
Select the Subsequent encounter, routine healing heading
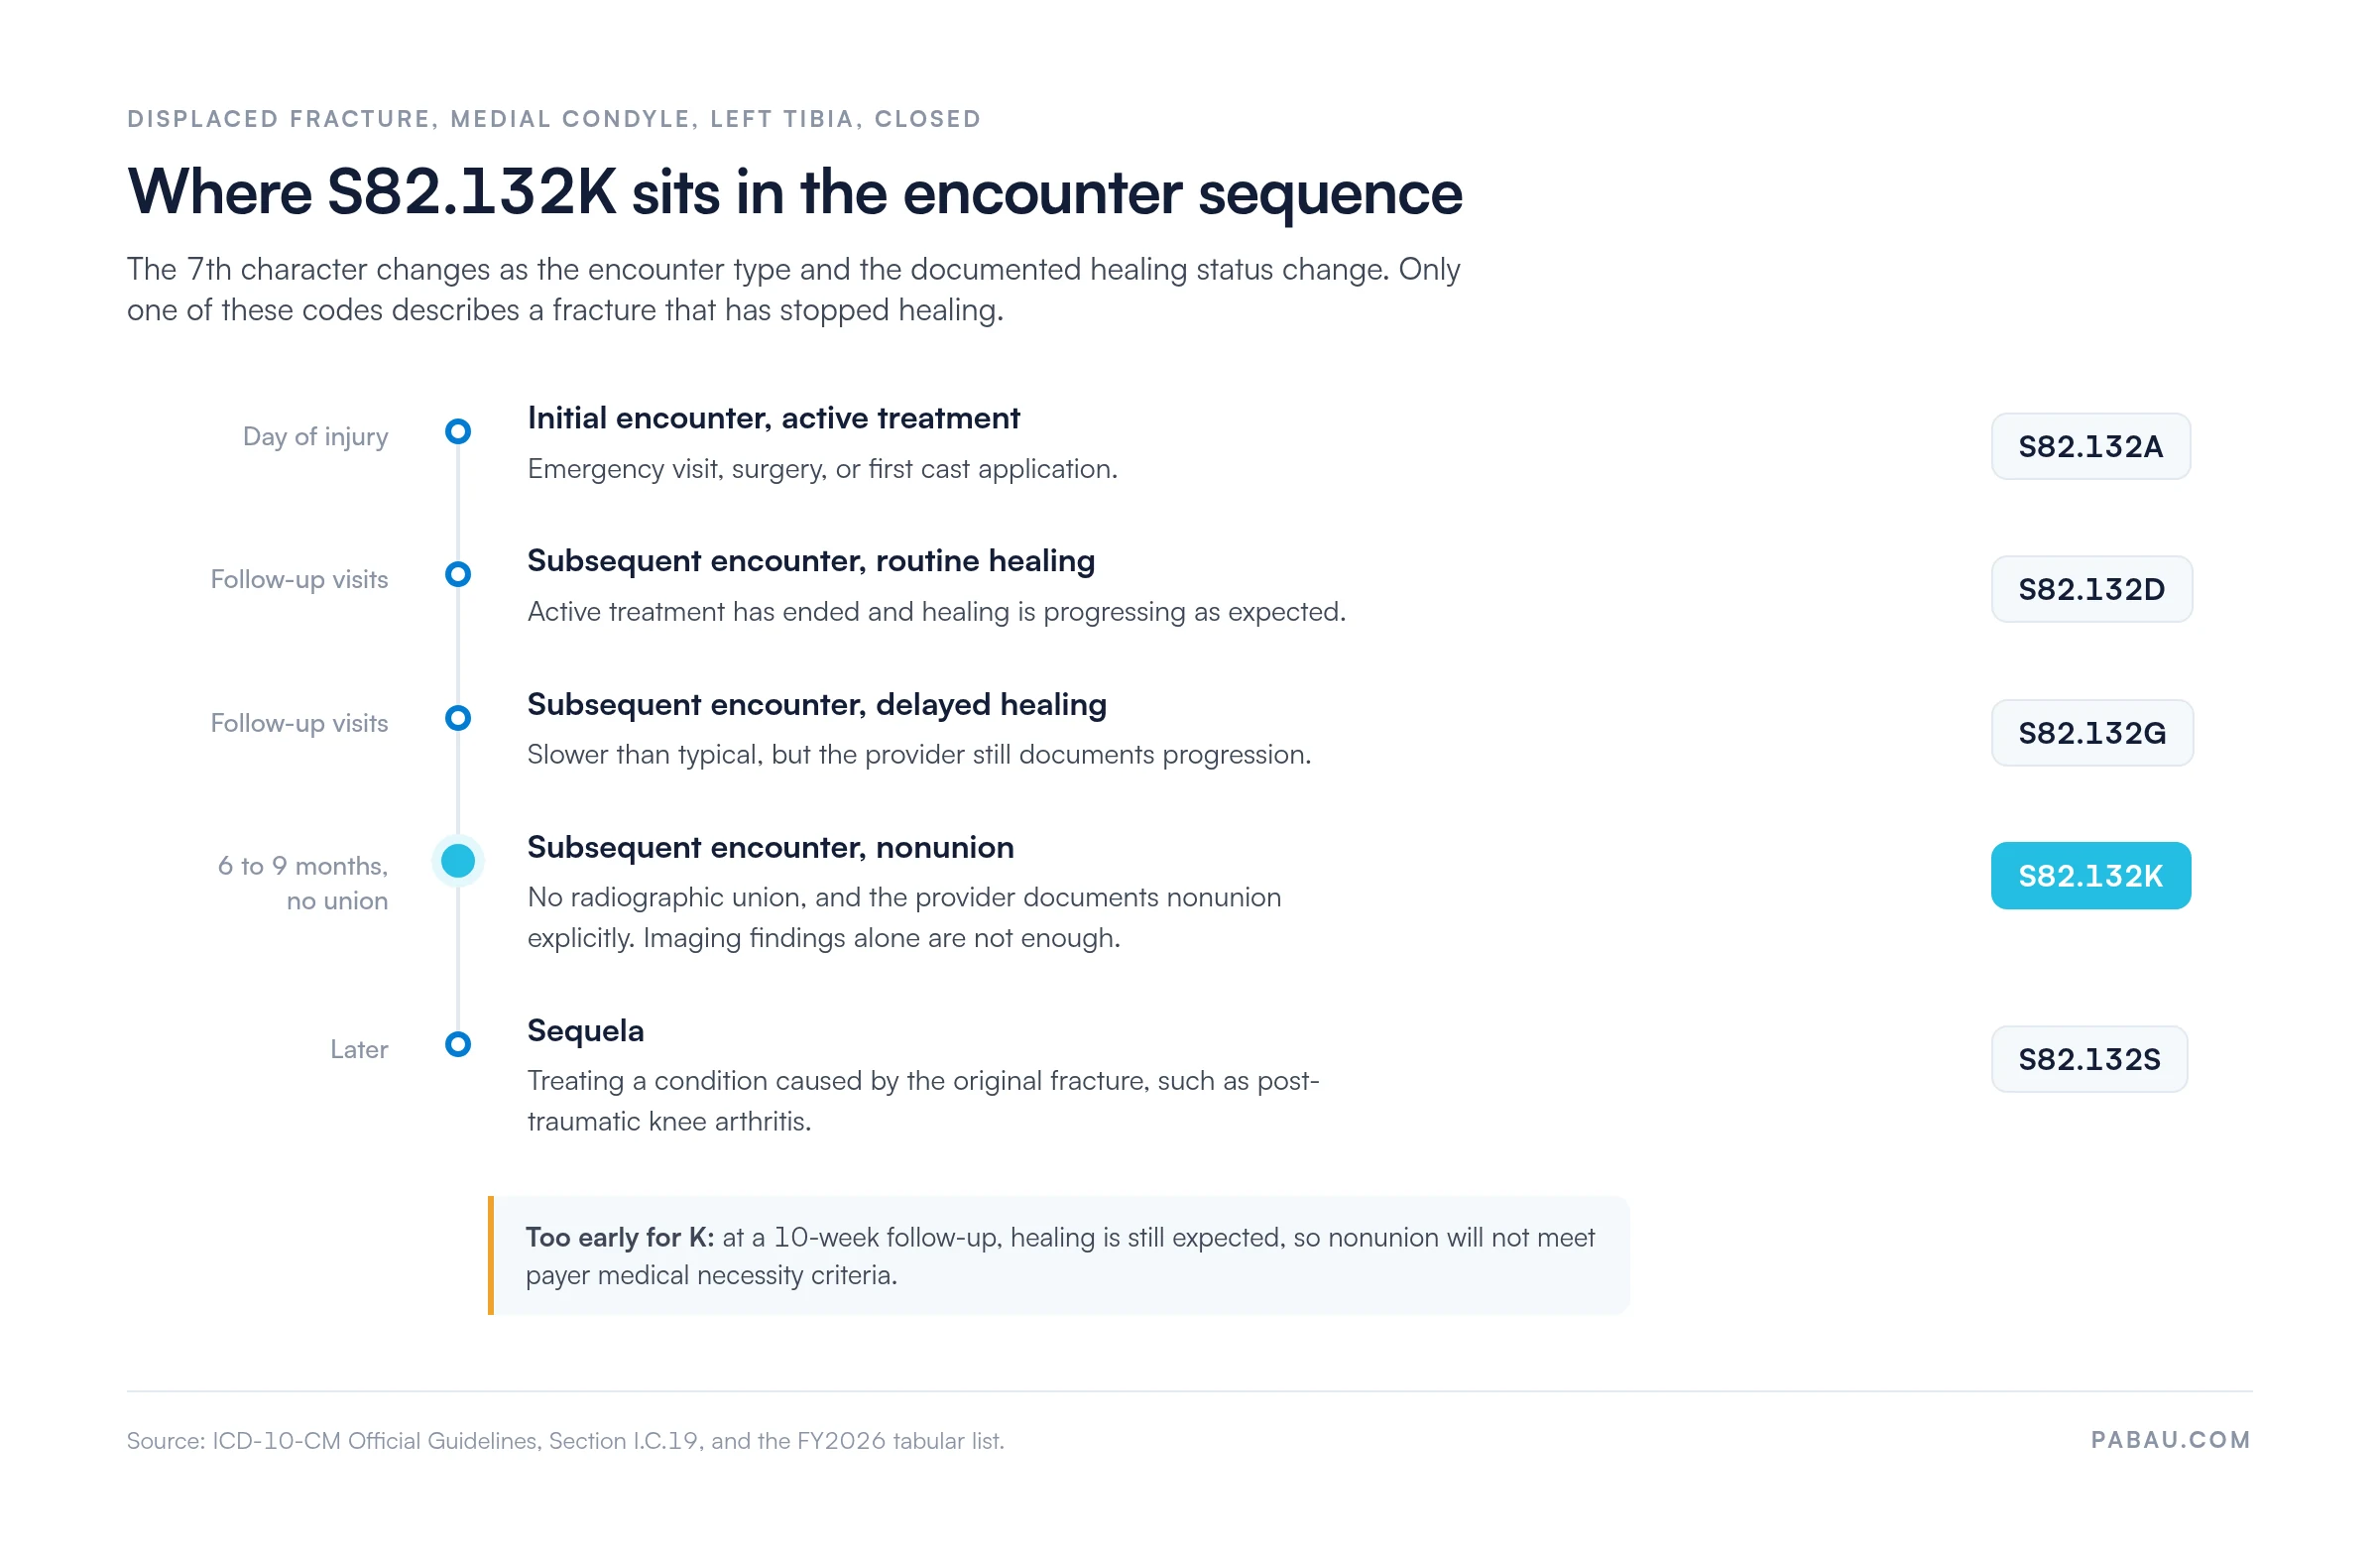811,561
